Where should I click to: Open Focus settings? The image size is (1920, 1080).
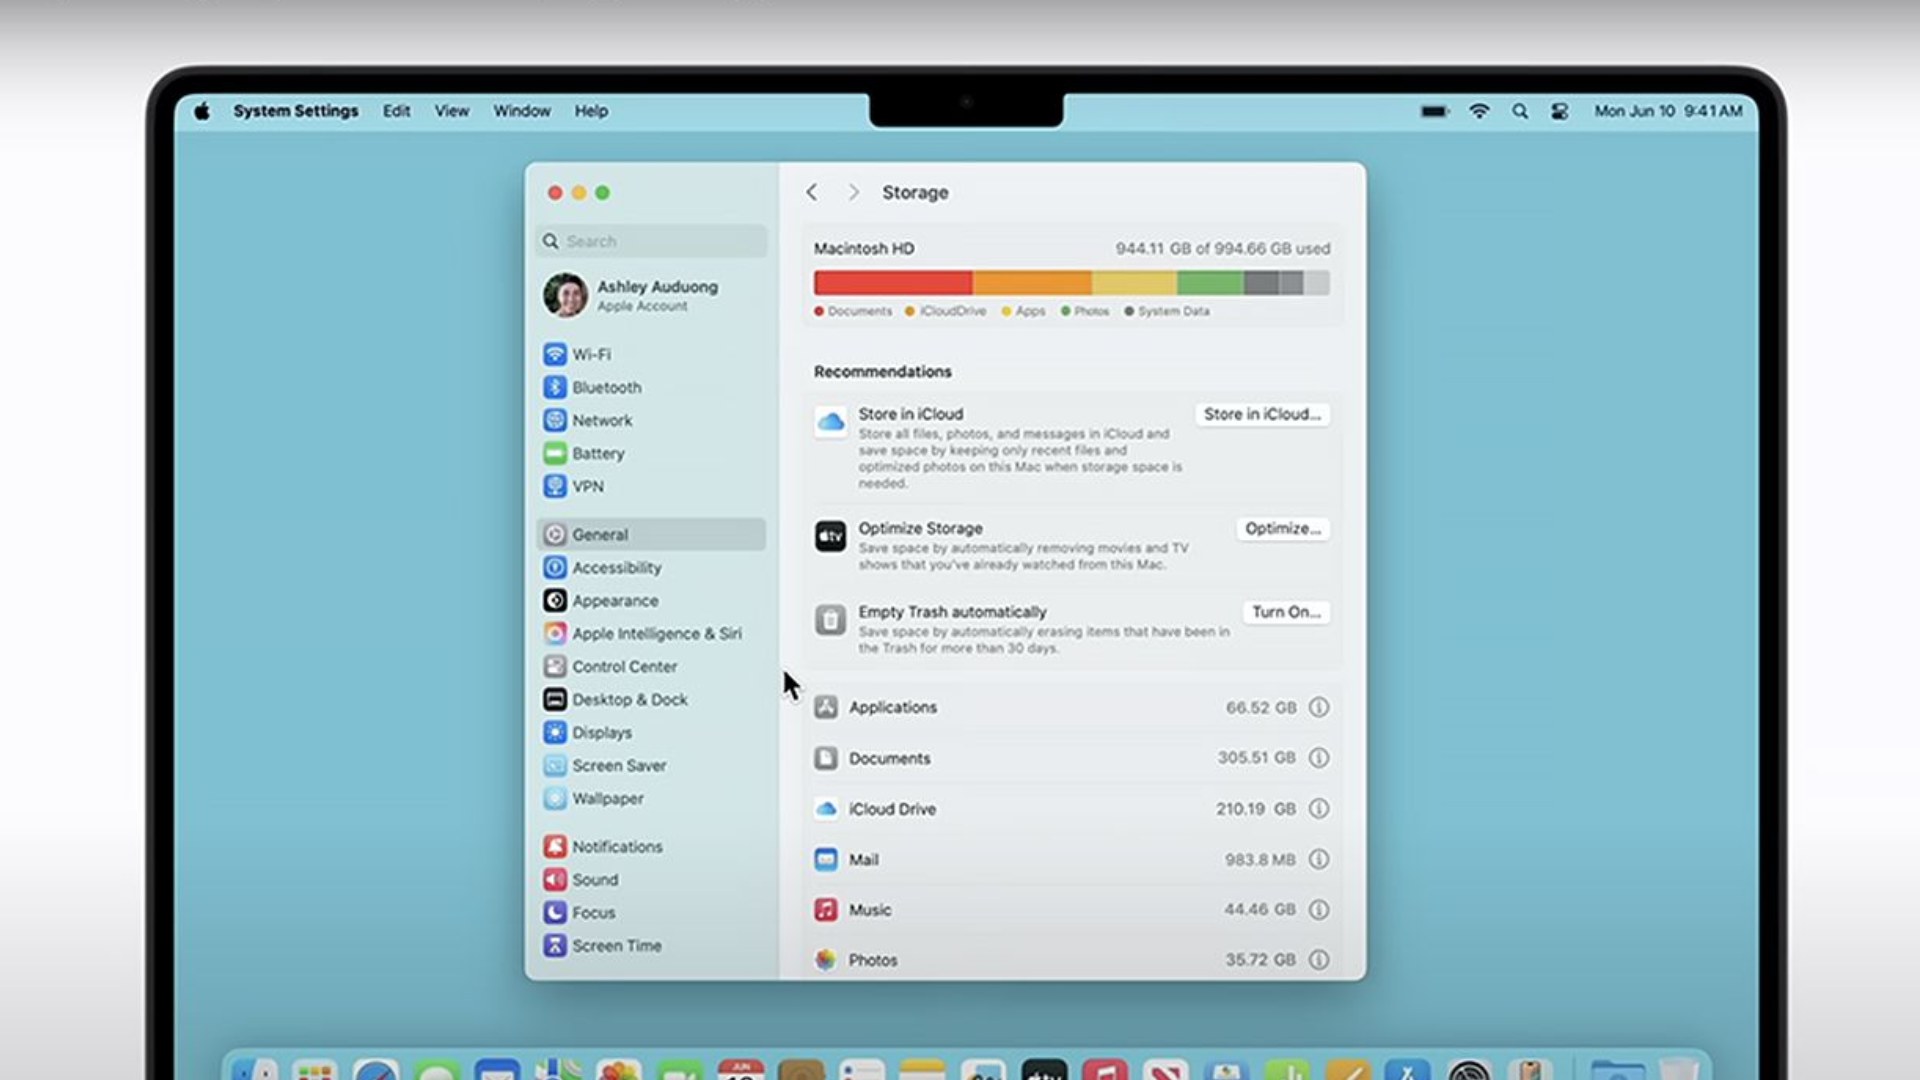pos(651,912)
